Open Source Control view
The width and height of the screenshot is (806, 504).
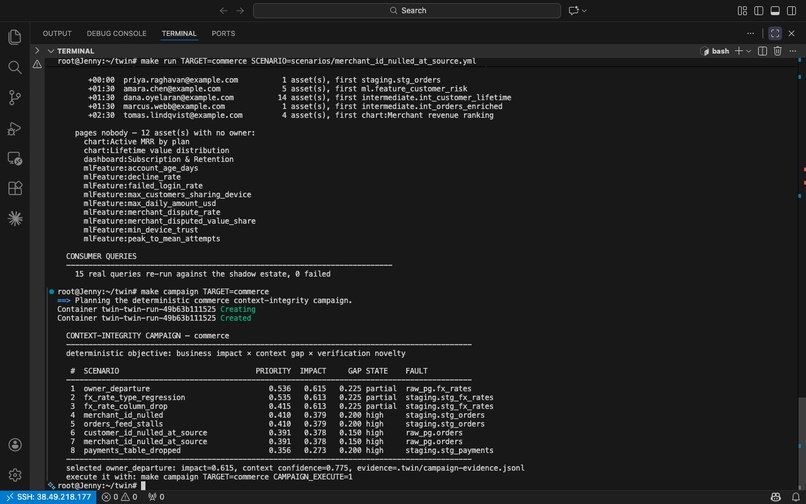coord(14,98)
